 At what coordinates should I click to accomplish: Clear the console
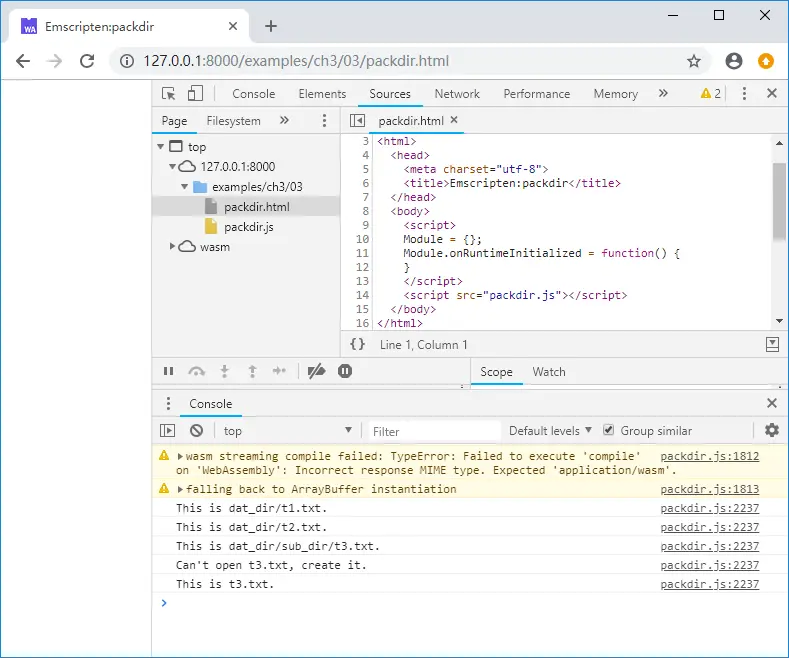coord(196,431)
